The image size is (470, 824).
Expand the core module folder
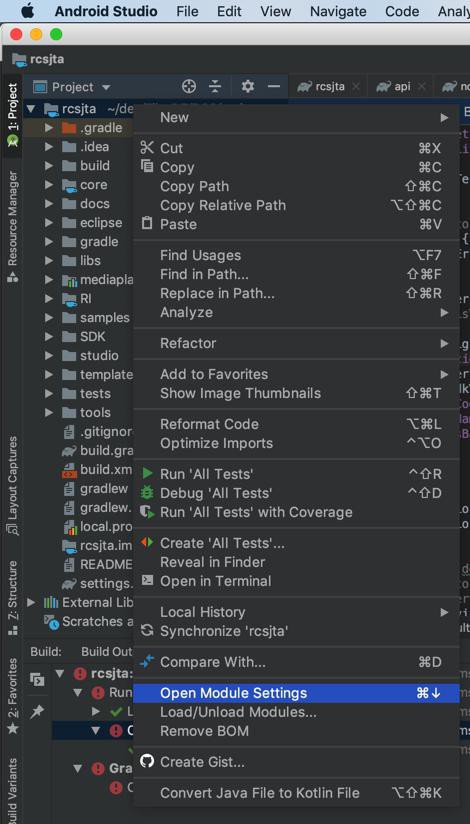click(49, 184)
